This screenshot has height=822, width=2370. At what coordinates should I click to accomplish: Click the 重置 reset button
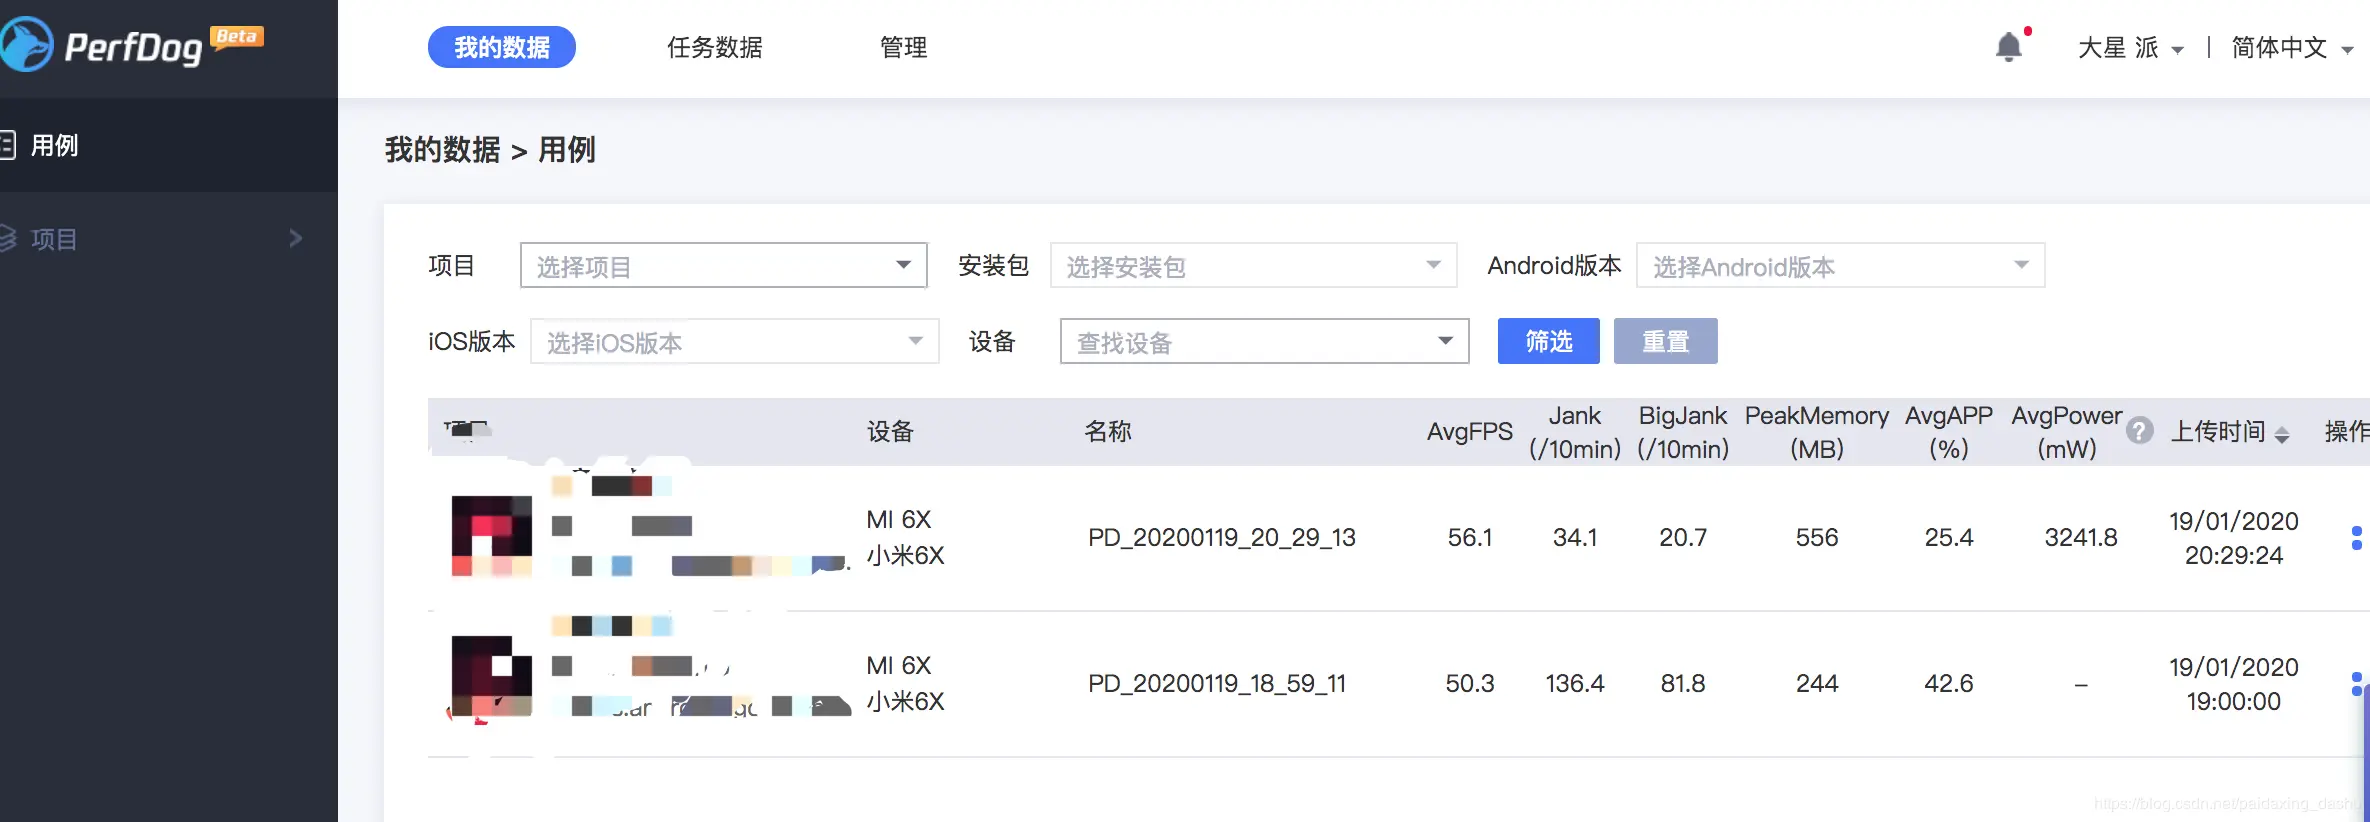point(1665,342)
